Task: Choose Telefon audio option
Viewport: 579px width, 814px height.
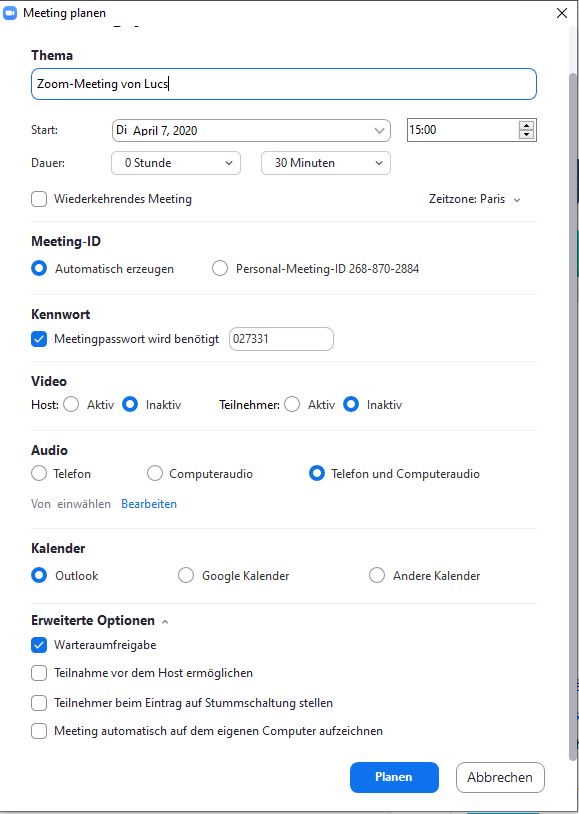Action: click(x=39, y=473)
